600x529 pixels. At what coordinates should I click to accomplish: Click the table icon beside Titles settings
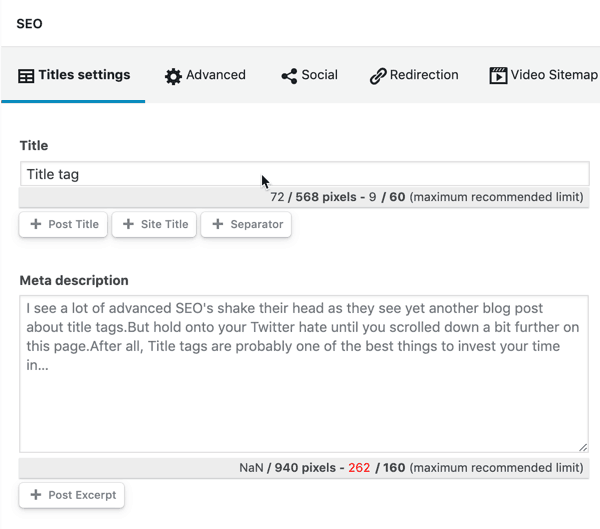point(27,75)
